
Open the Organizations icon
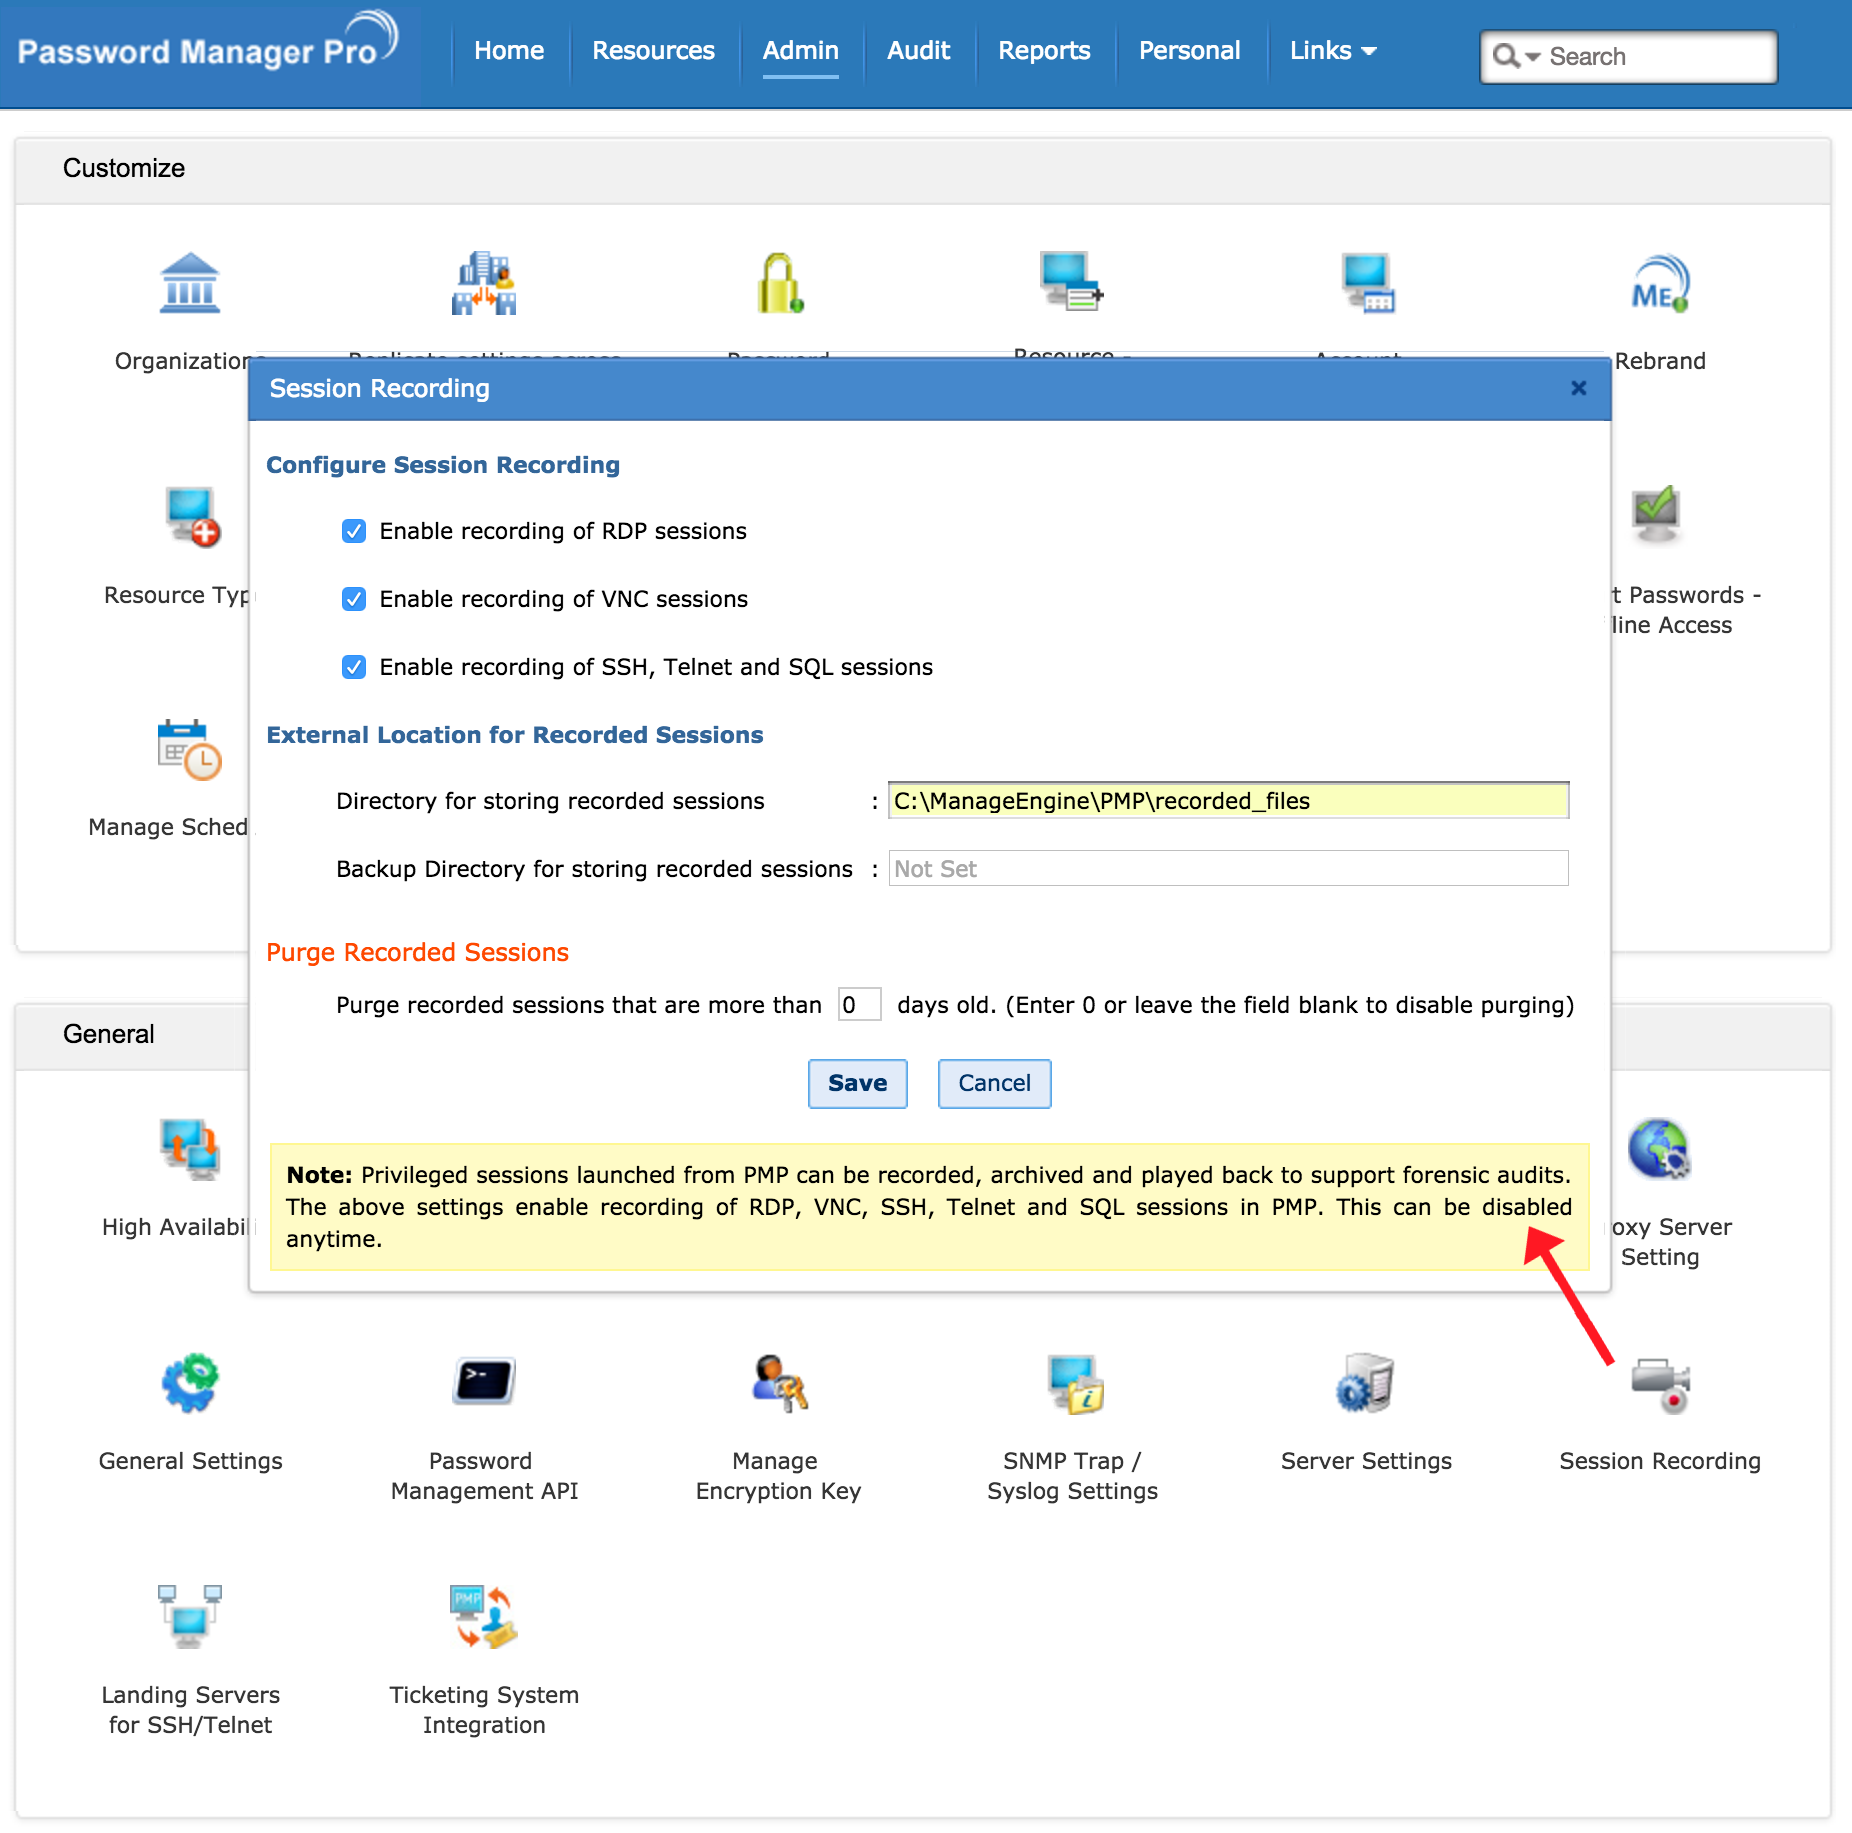pyautogui.click(x=189, y=284)
